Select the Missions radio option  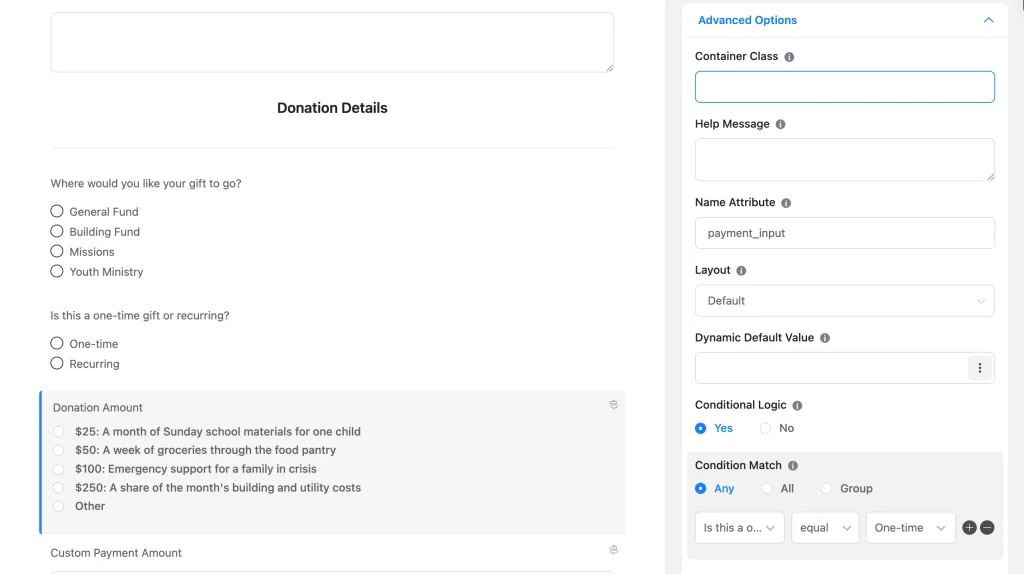57,251
